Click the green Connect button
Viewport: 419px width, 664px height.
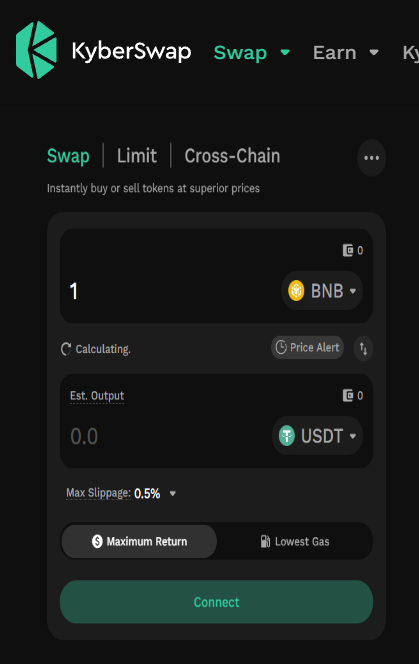(x=216, y=602)
